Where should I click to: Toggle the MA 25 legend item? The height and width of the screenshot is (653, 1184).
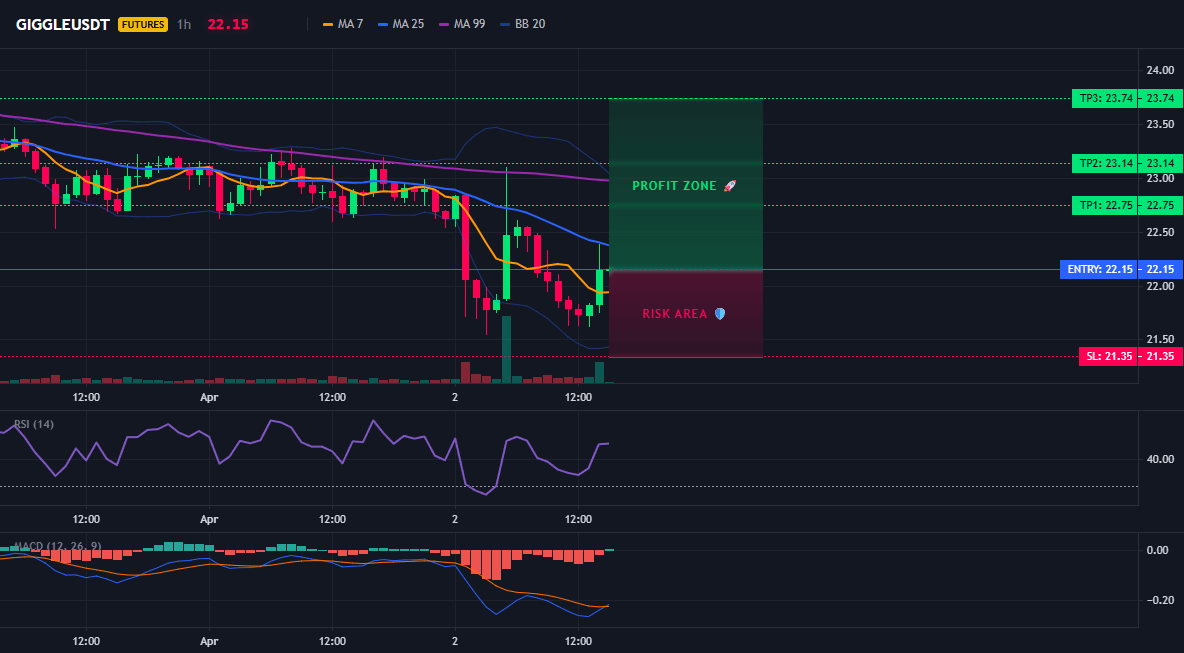[x=400, y=24]
